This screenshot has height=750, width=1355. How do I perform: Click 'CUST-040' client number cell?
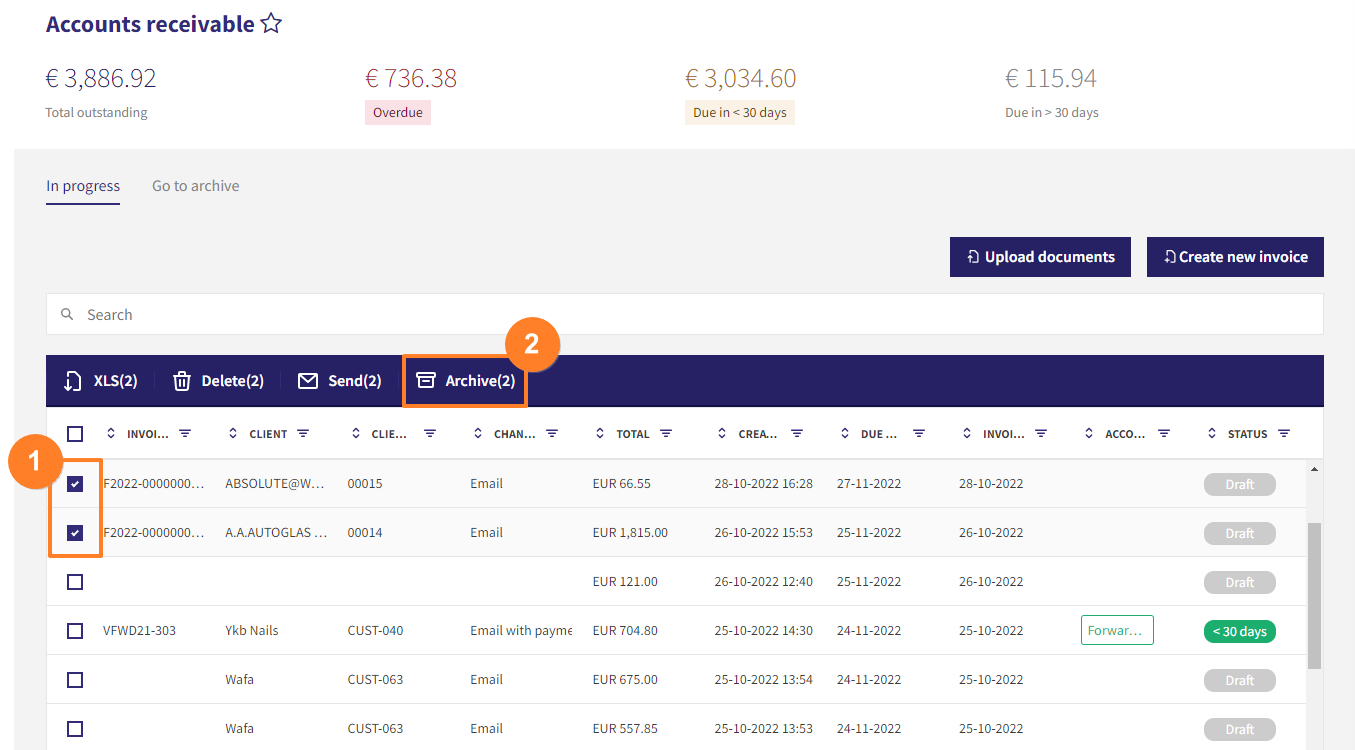click(375, 631)
